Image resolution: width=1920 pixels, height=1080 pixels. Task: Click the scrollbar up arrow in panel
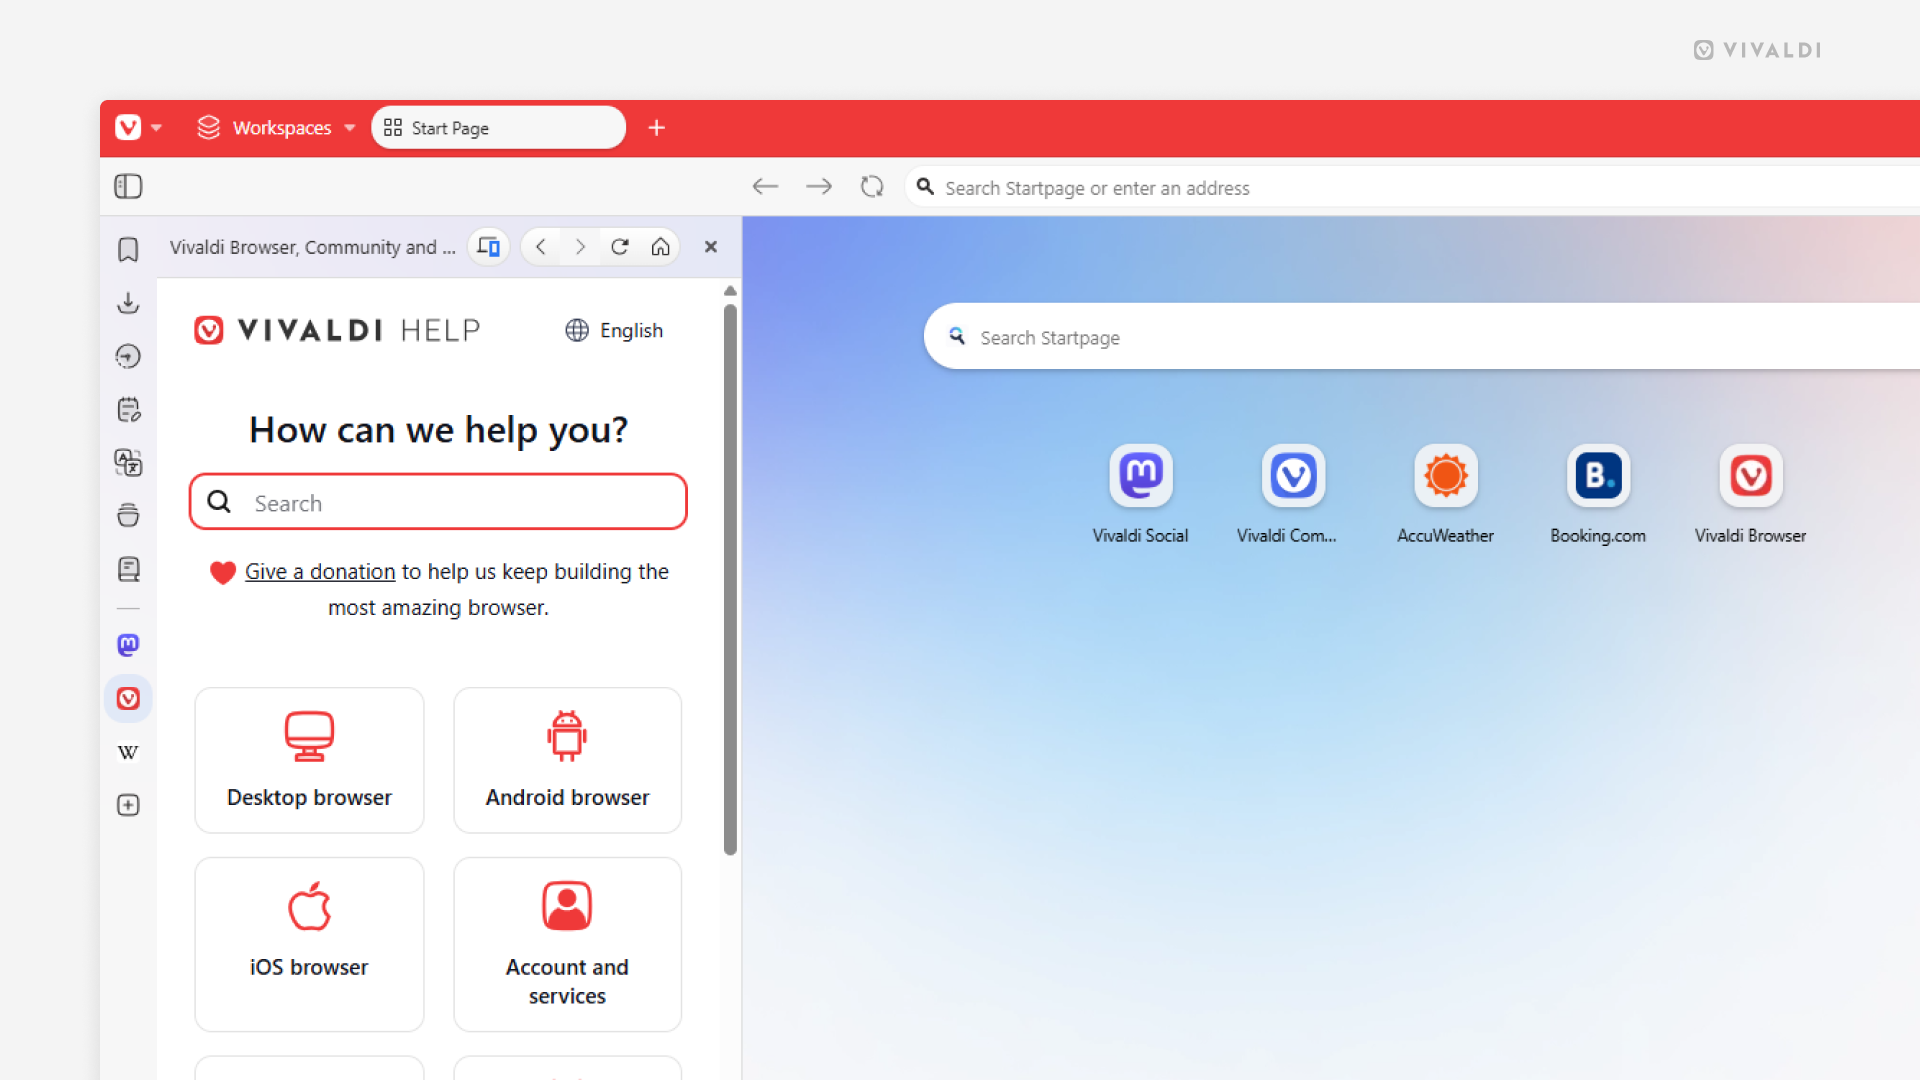pyautogui.click(x=730, y=291)
